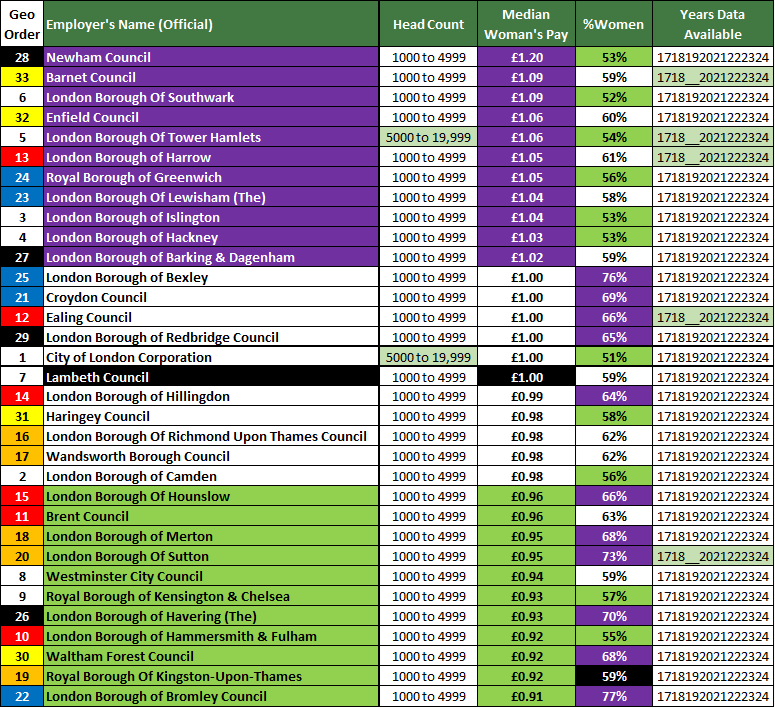
Task: Click the Geo Order 1 cell
Action: pyautogui.click(x=21, y=357)
